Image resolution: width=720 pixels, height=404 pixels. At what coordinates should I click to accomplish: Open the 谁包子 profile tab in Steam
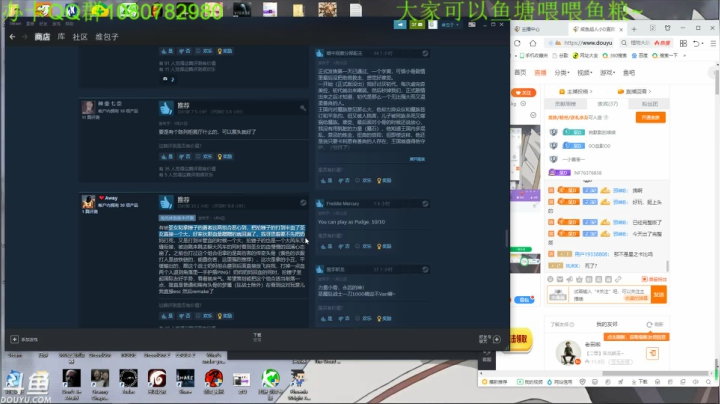coord(107,37)
